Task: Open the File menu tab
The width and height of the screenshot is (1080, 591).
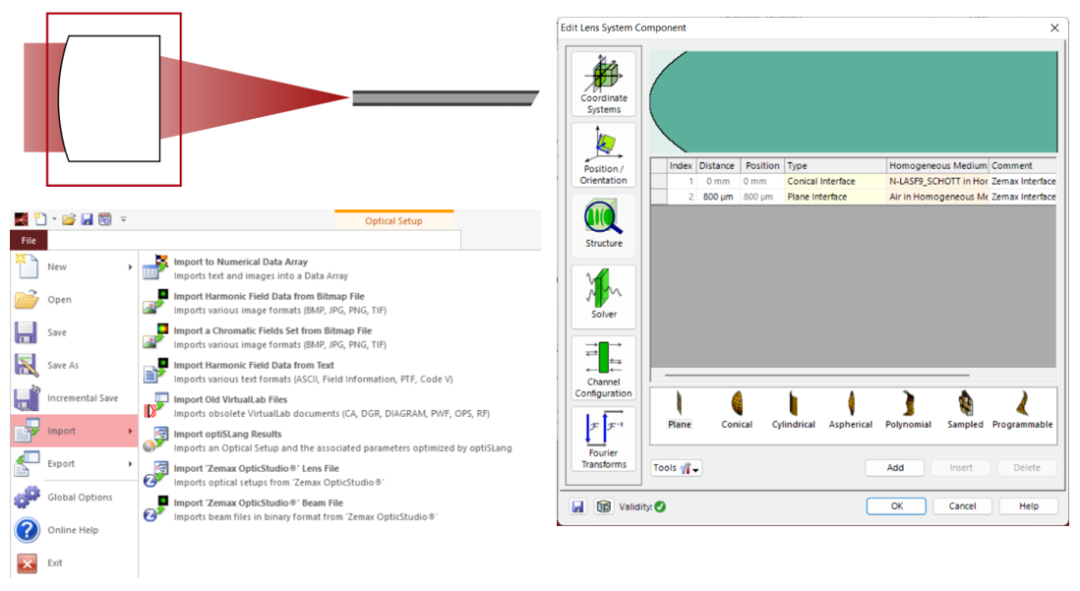Action: click(x=28, y=240)
